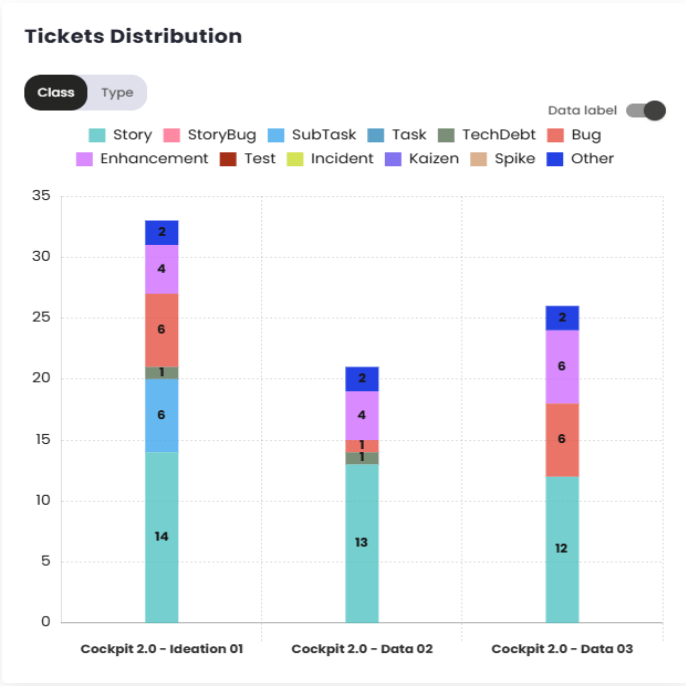
Task: Click the SubTask segment labeled 6
Action: pos(162,415)
